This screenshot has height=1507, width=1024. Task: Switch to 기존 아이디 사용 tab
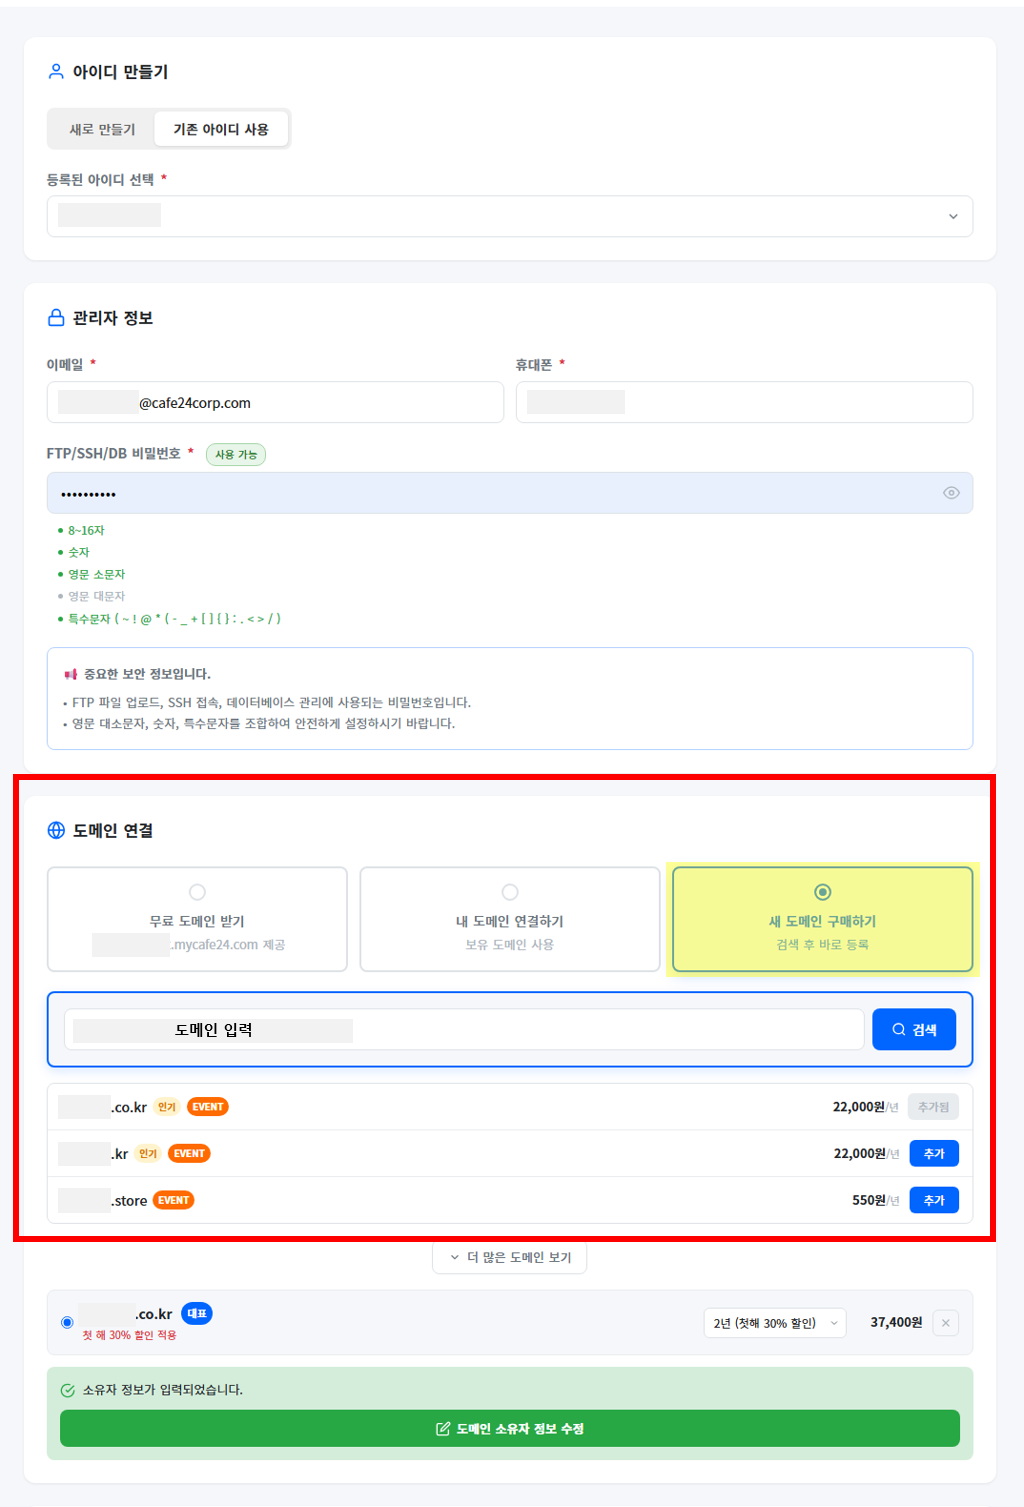[221, 129]
